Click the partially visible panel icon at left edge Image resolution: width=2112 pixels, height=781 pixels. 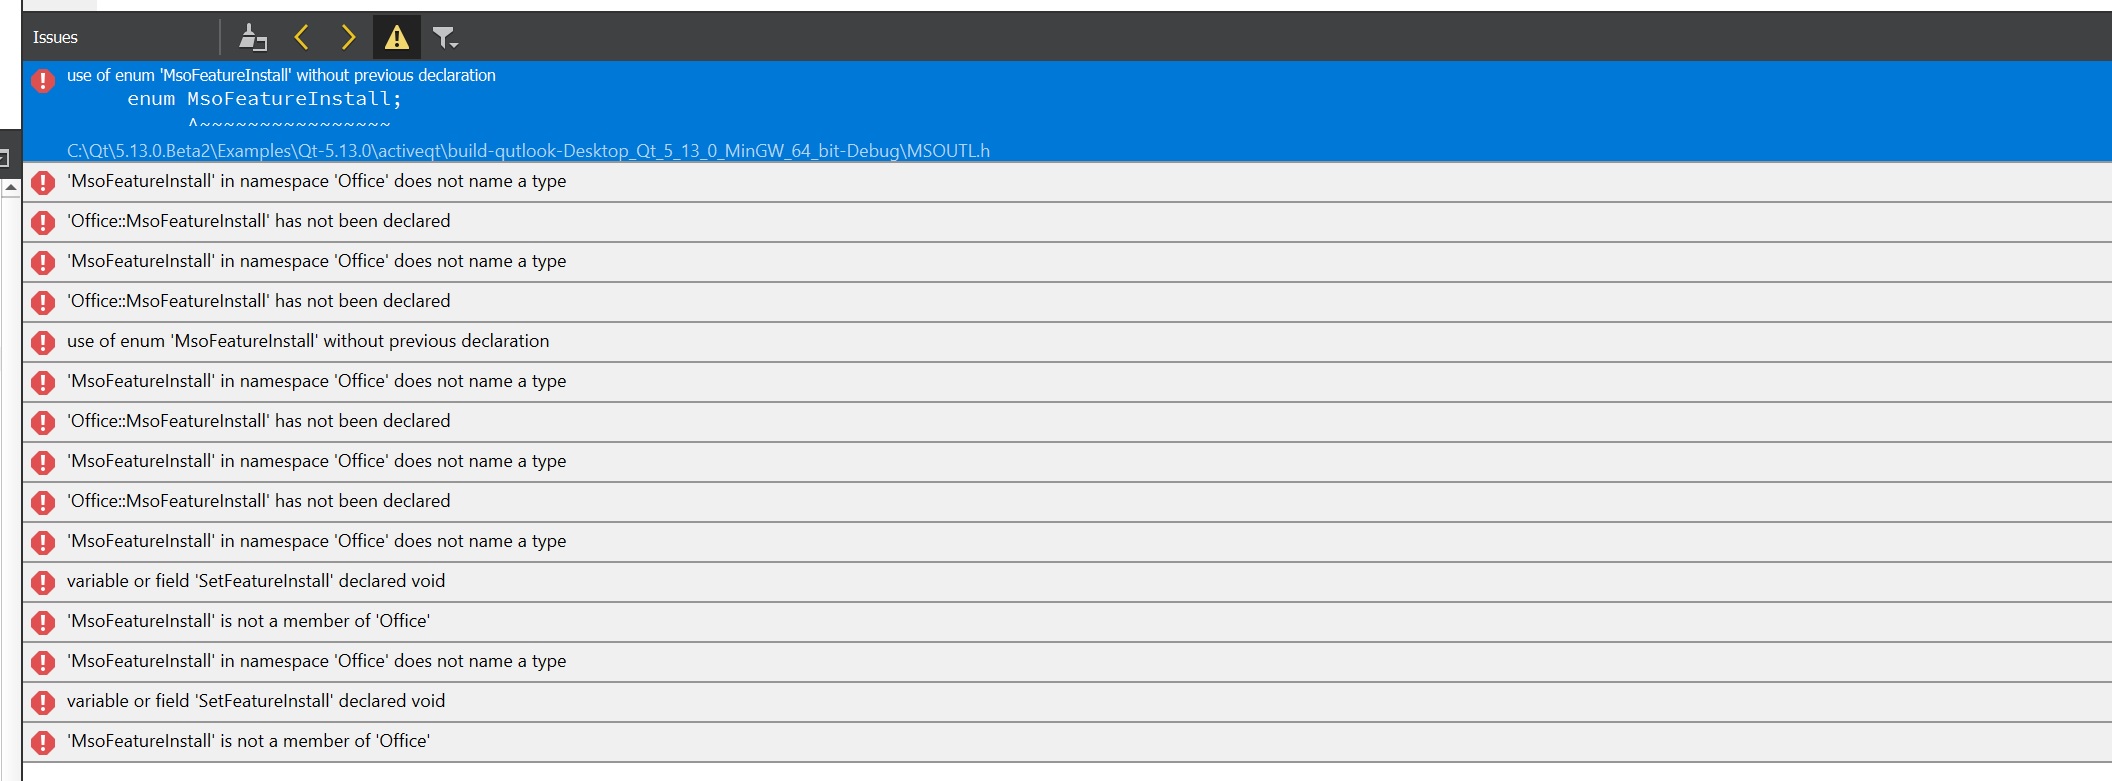(x=5, y=157)
